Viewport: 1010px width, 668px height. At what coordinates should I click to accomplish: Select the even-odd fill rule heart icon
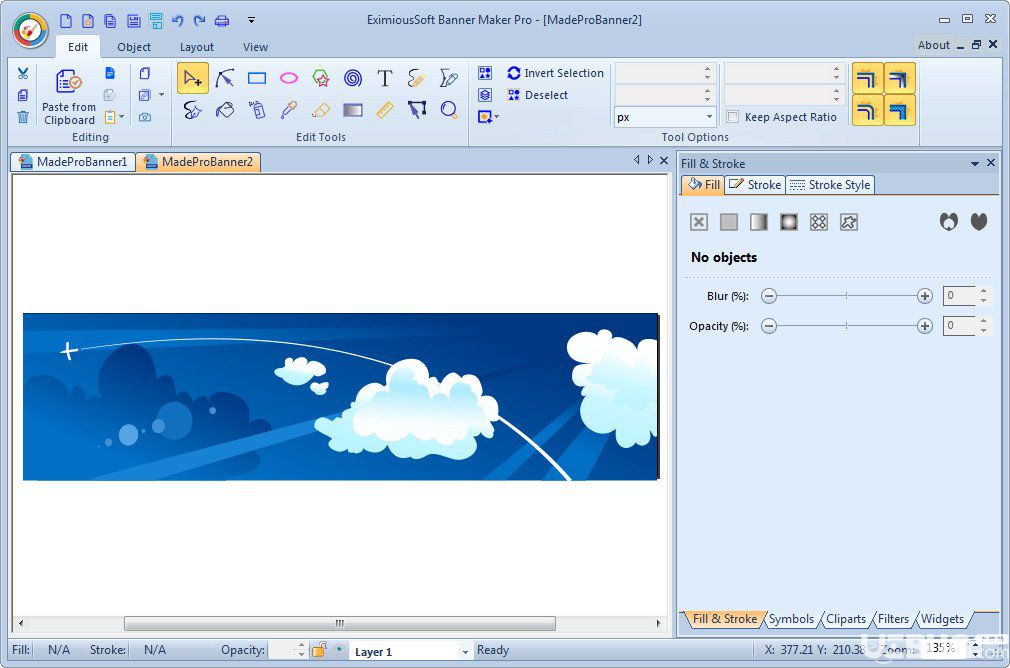949,222
